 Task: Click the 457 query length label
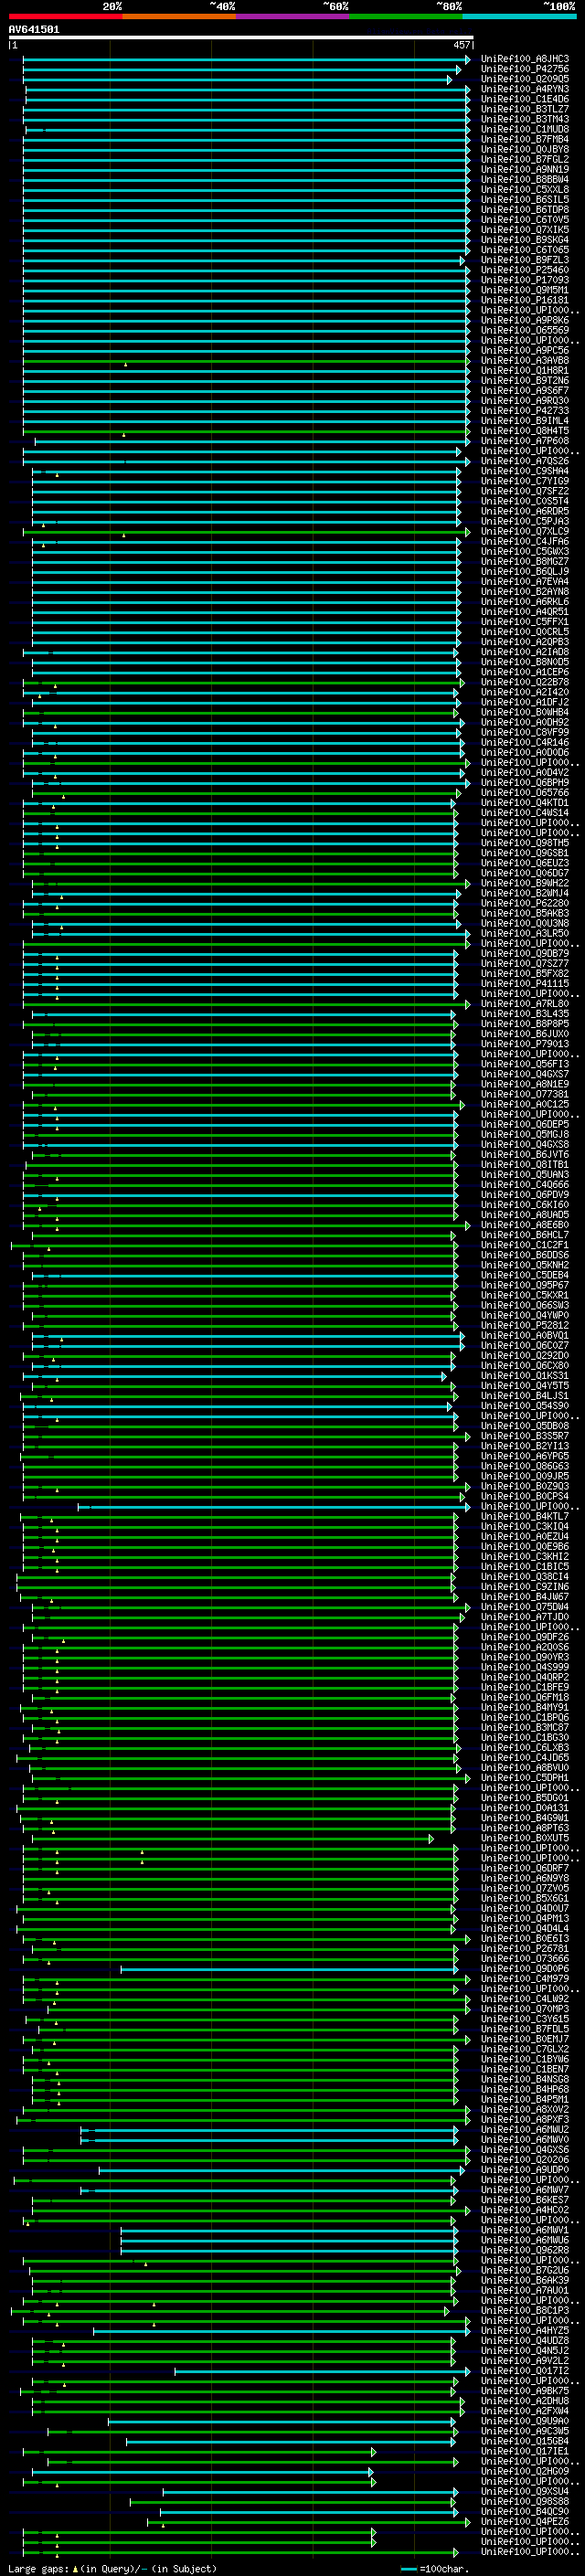coord(462,45)
